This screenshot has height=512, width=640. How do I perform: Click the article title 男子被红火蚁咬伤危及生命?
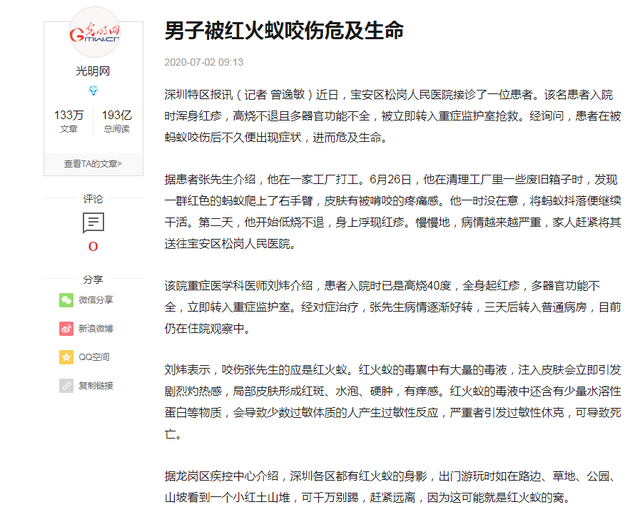pyautogui.click(x=284, y=31)
